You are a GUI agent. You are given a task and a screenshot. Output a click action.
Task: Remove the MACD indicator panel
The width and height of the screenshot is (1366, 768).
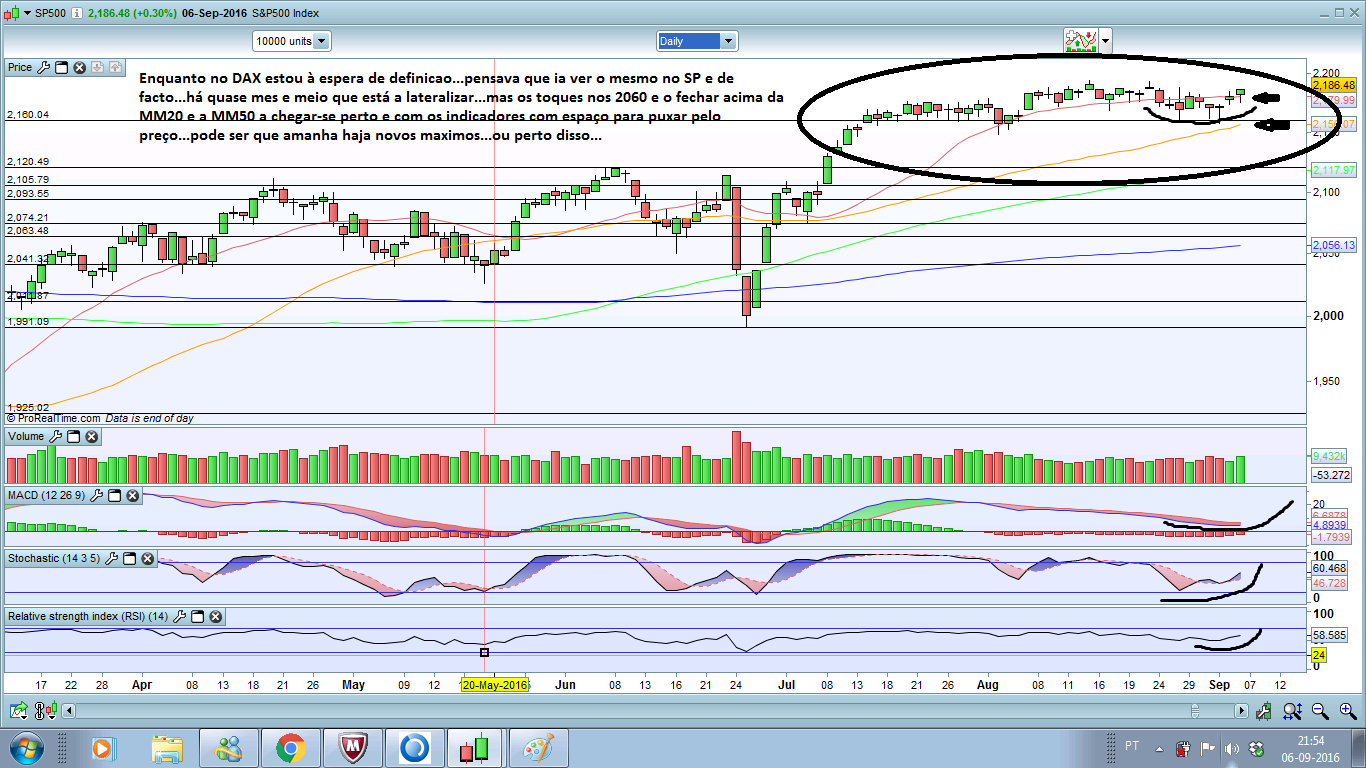132,496
